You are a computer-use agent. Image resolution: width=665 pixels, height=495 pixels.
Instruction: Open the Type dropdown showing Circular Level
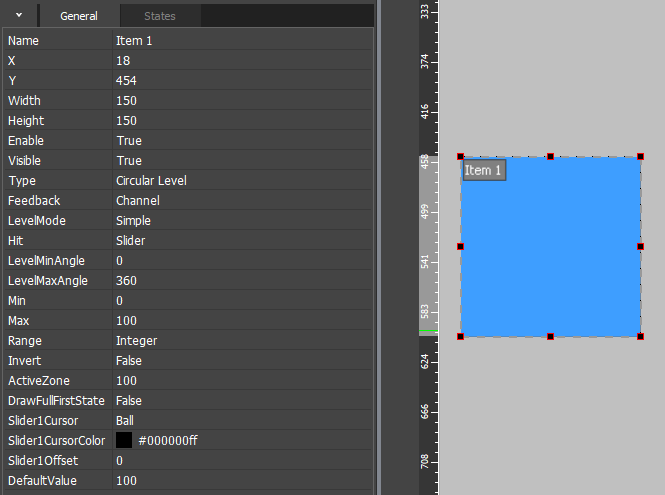240,181
